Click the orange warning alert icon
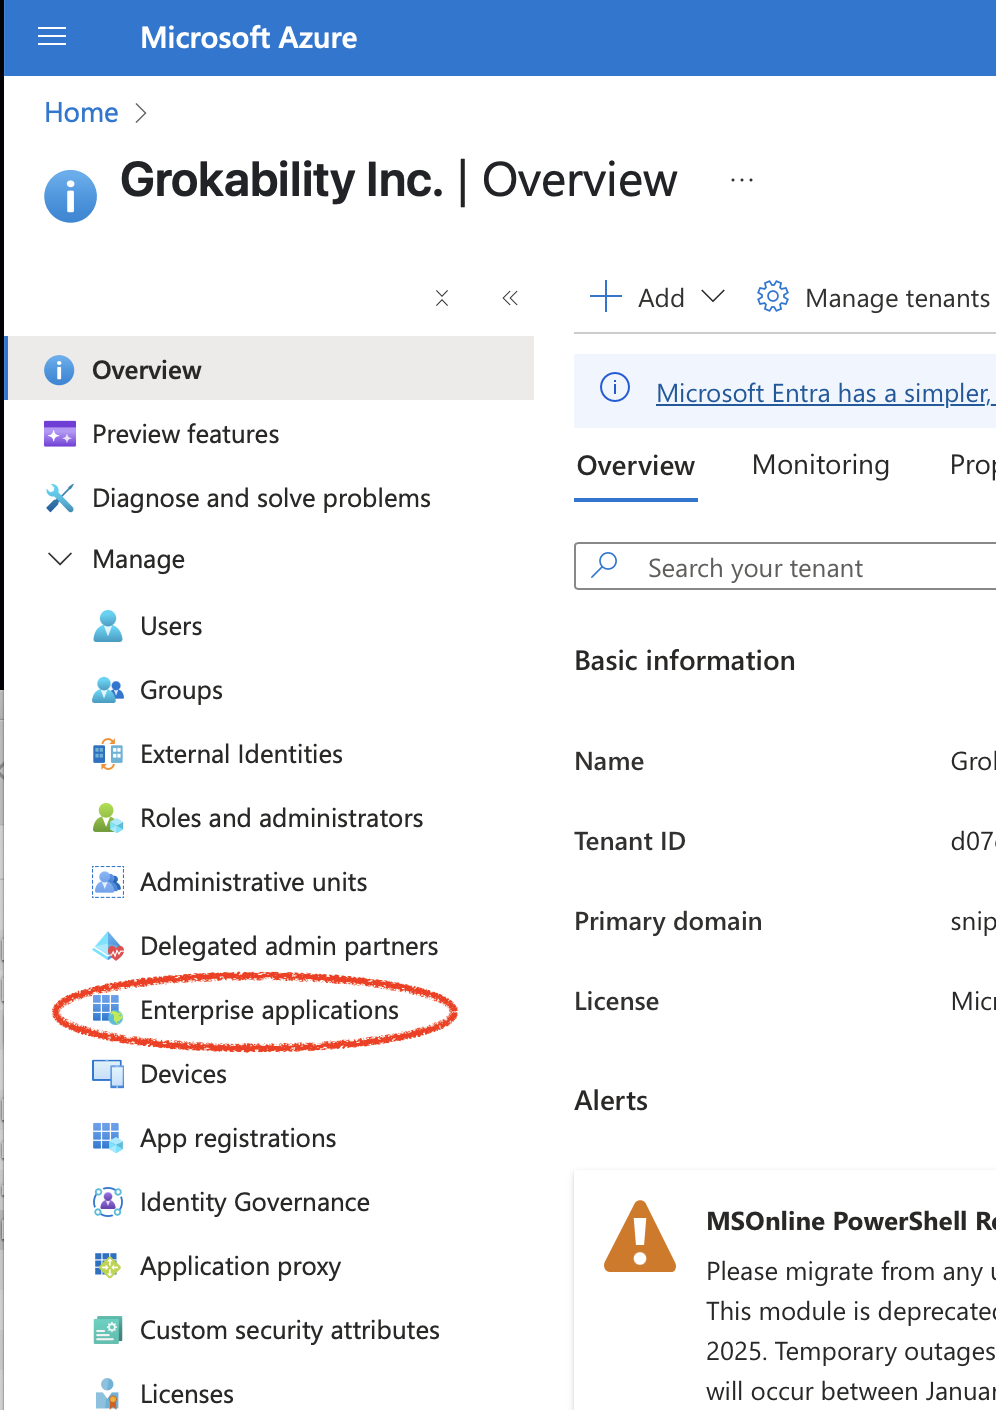 pyautogui.click(x=641, y=1236)
